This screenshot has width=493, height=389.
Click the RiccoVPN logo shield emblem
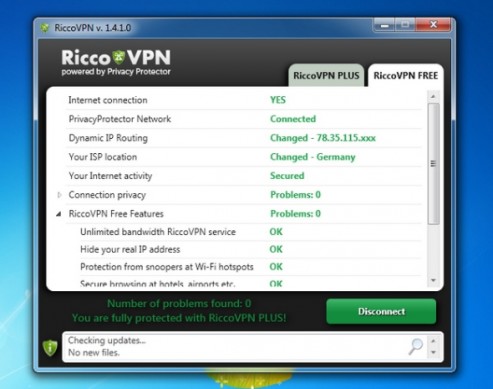(x=118, y=57)
